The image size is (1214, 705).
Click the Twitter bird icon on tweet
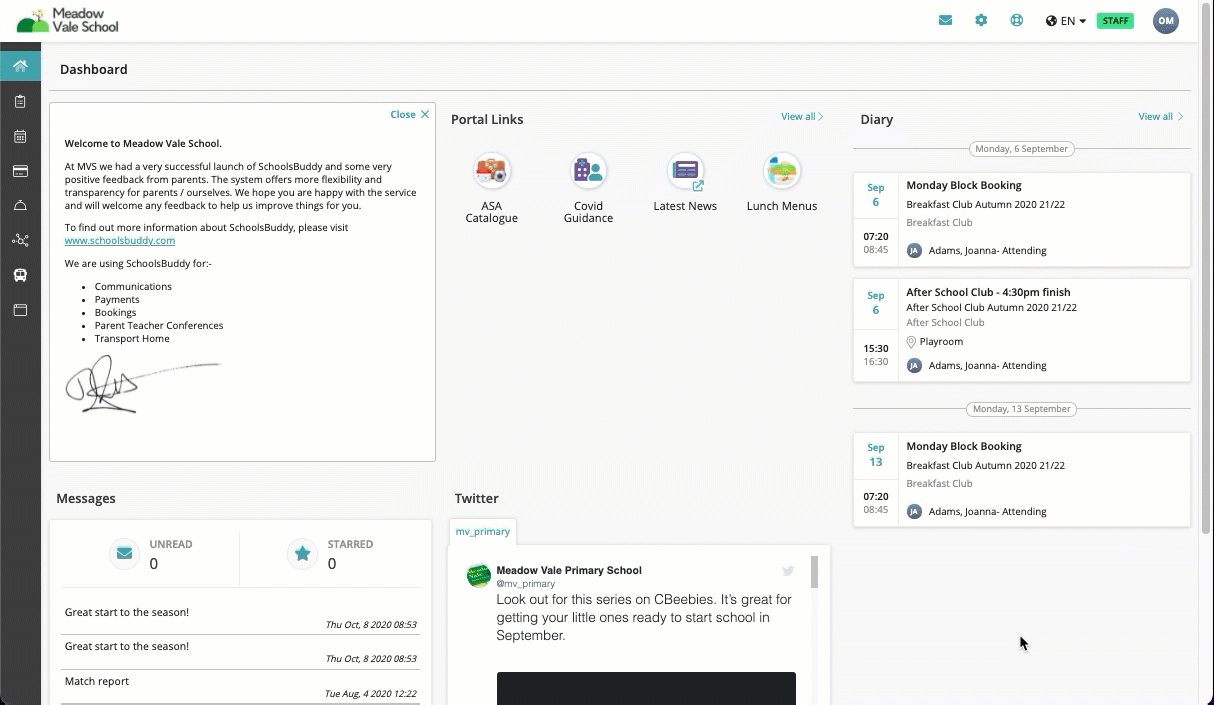pyautogui.click(x=788, y=571)
